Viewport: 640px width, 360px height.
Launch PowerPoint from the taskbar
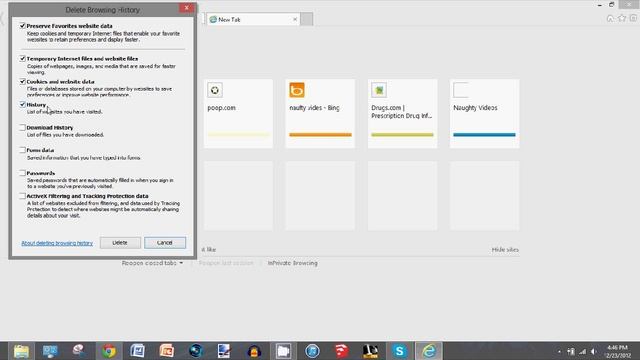click(x=167, y=351)
